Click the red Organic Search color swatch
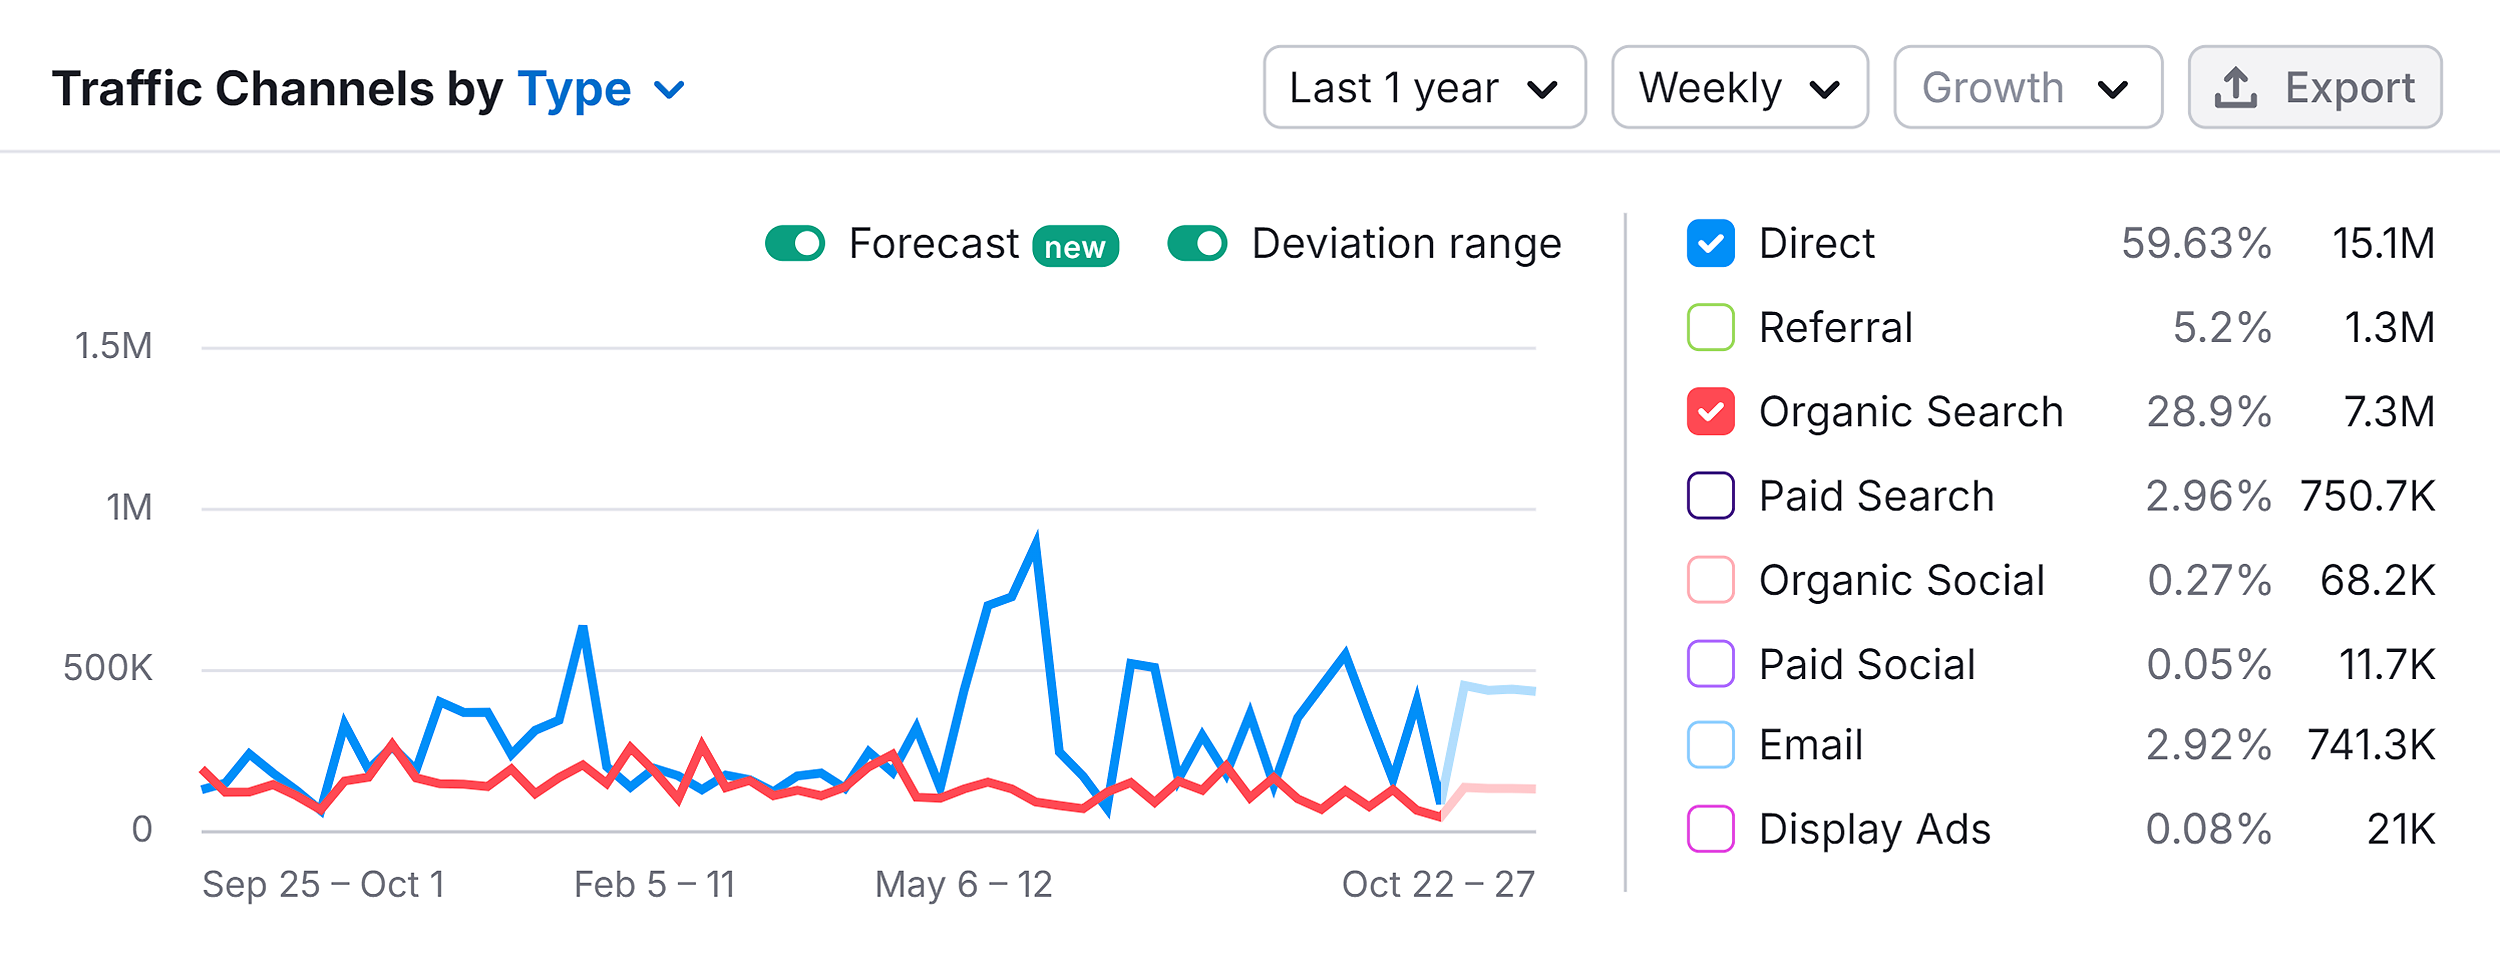Viewport: 2500px width, 958px height. click(1712, 411)
